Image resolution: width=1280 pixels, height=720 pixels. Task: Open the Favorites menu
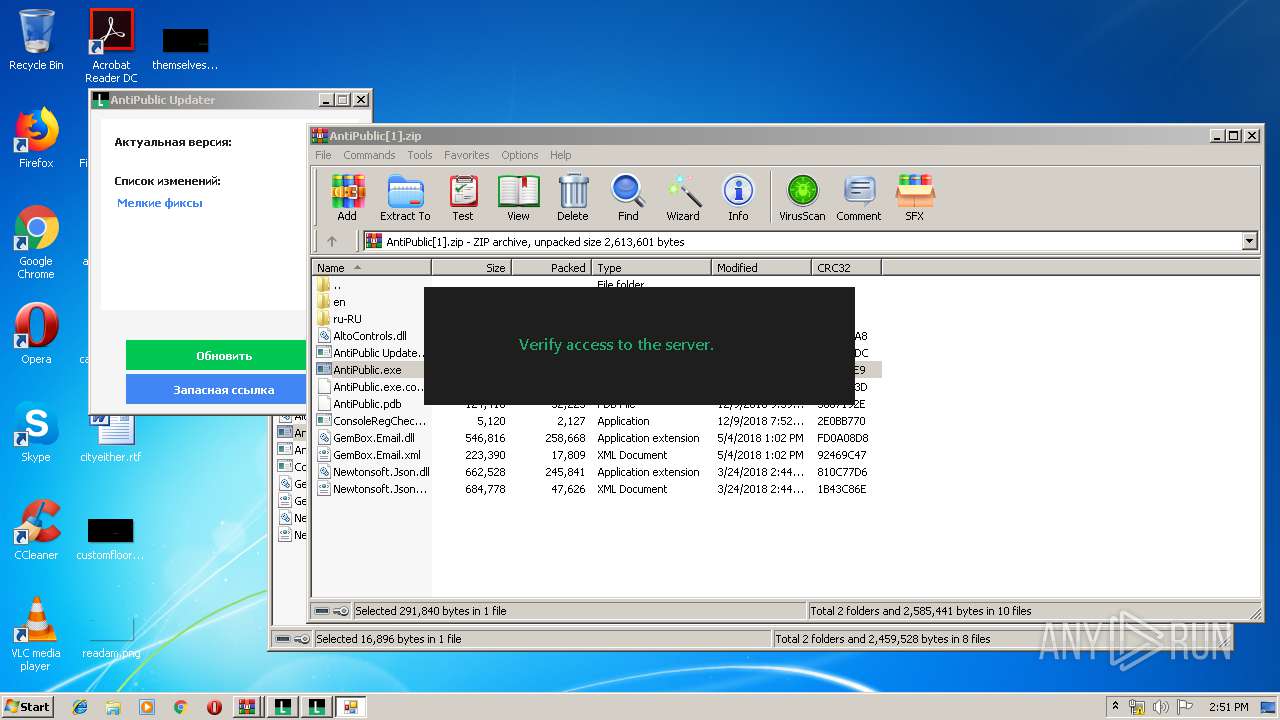(x=467, y=155)
